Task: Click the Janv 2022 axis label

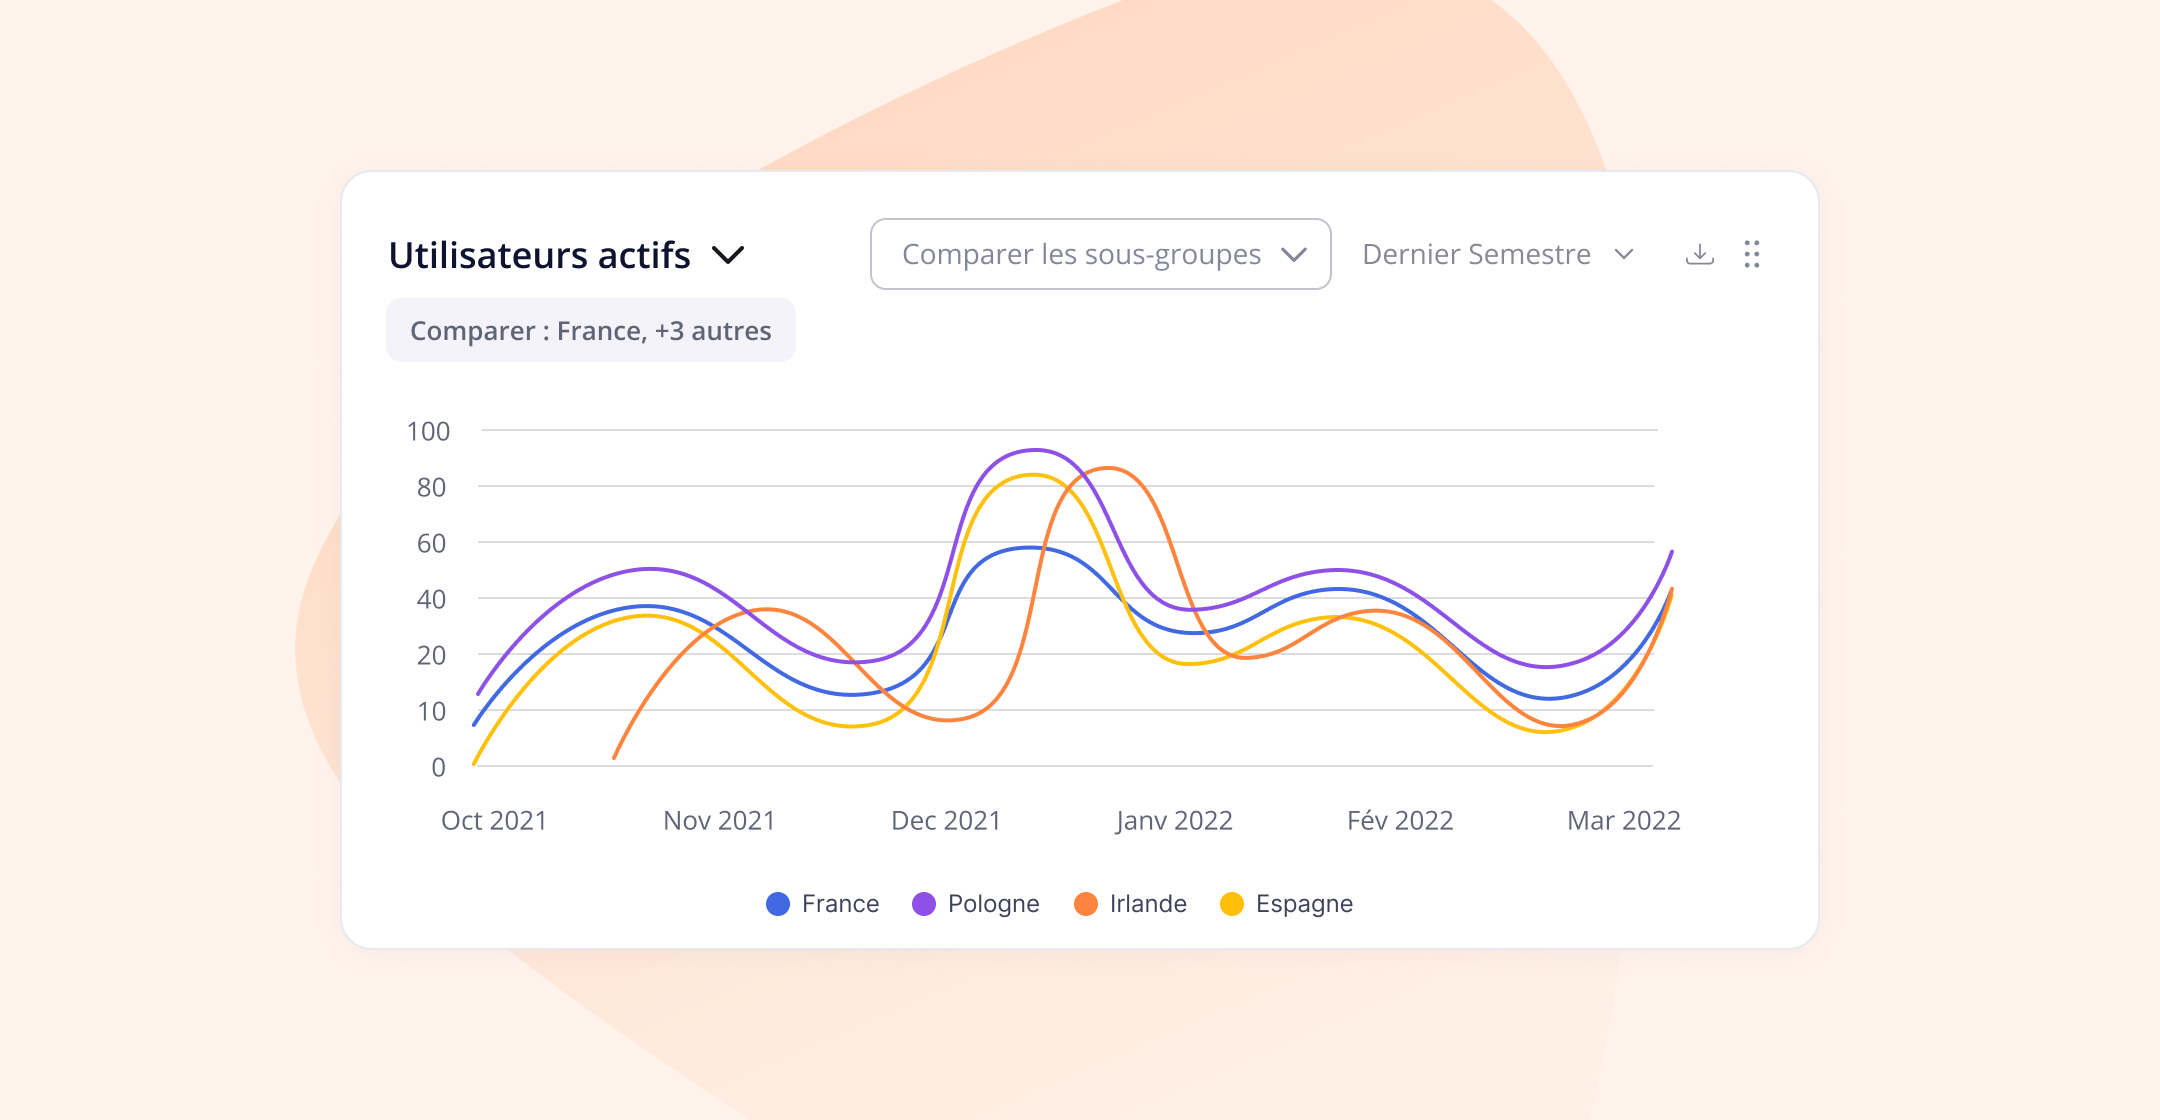Action: [1174, 820]
